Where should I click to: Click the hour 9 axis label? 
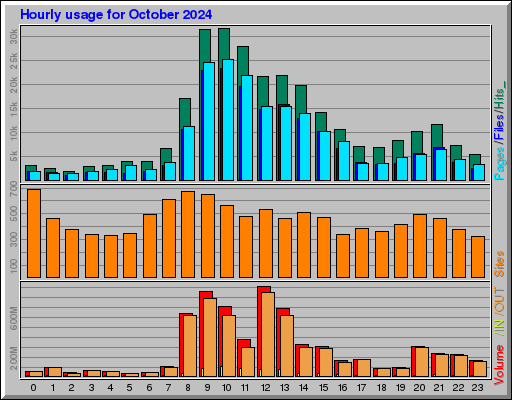[x=207, y=388]
